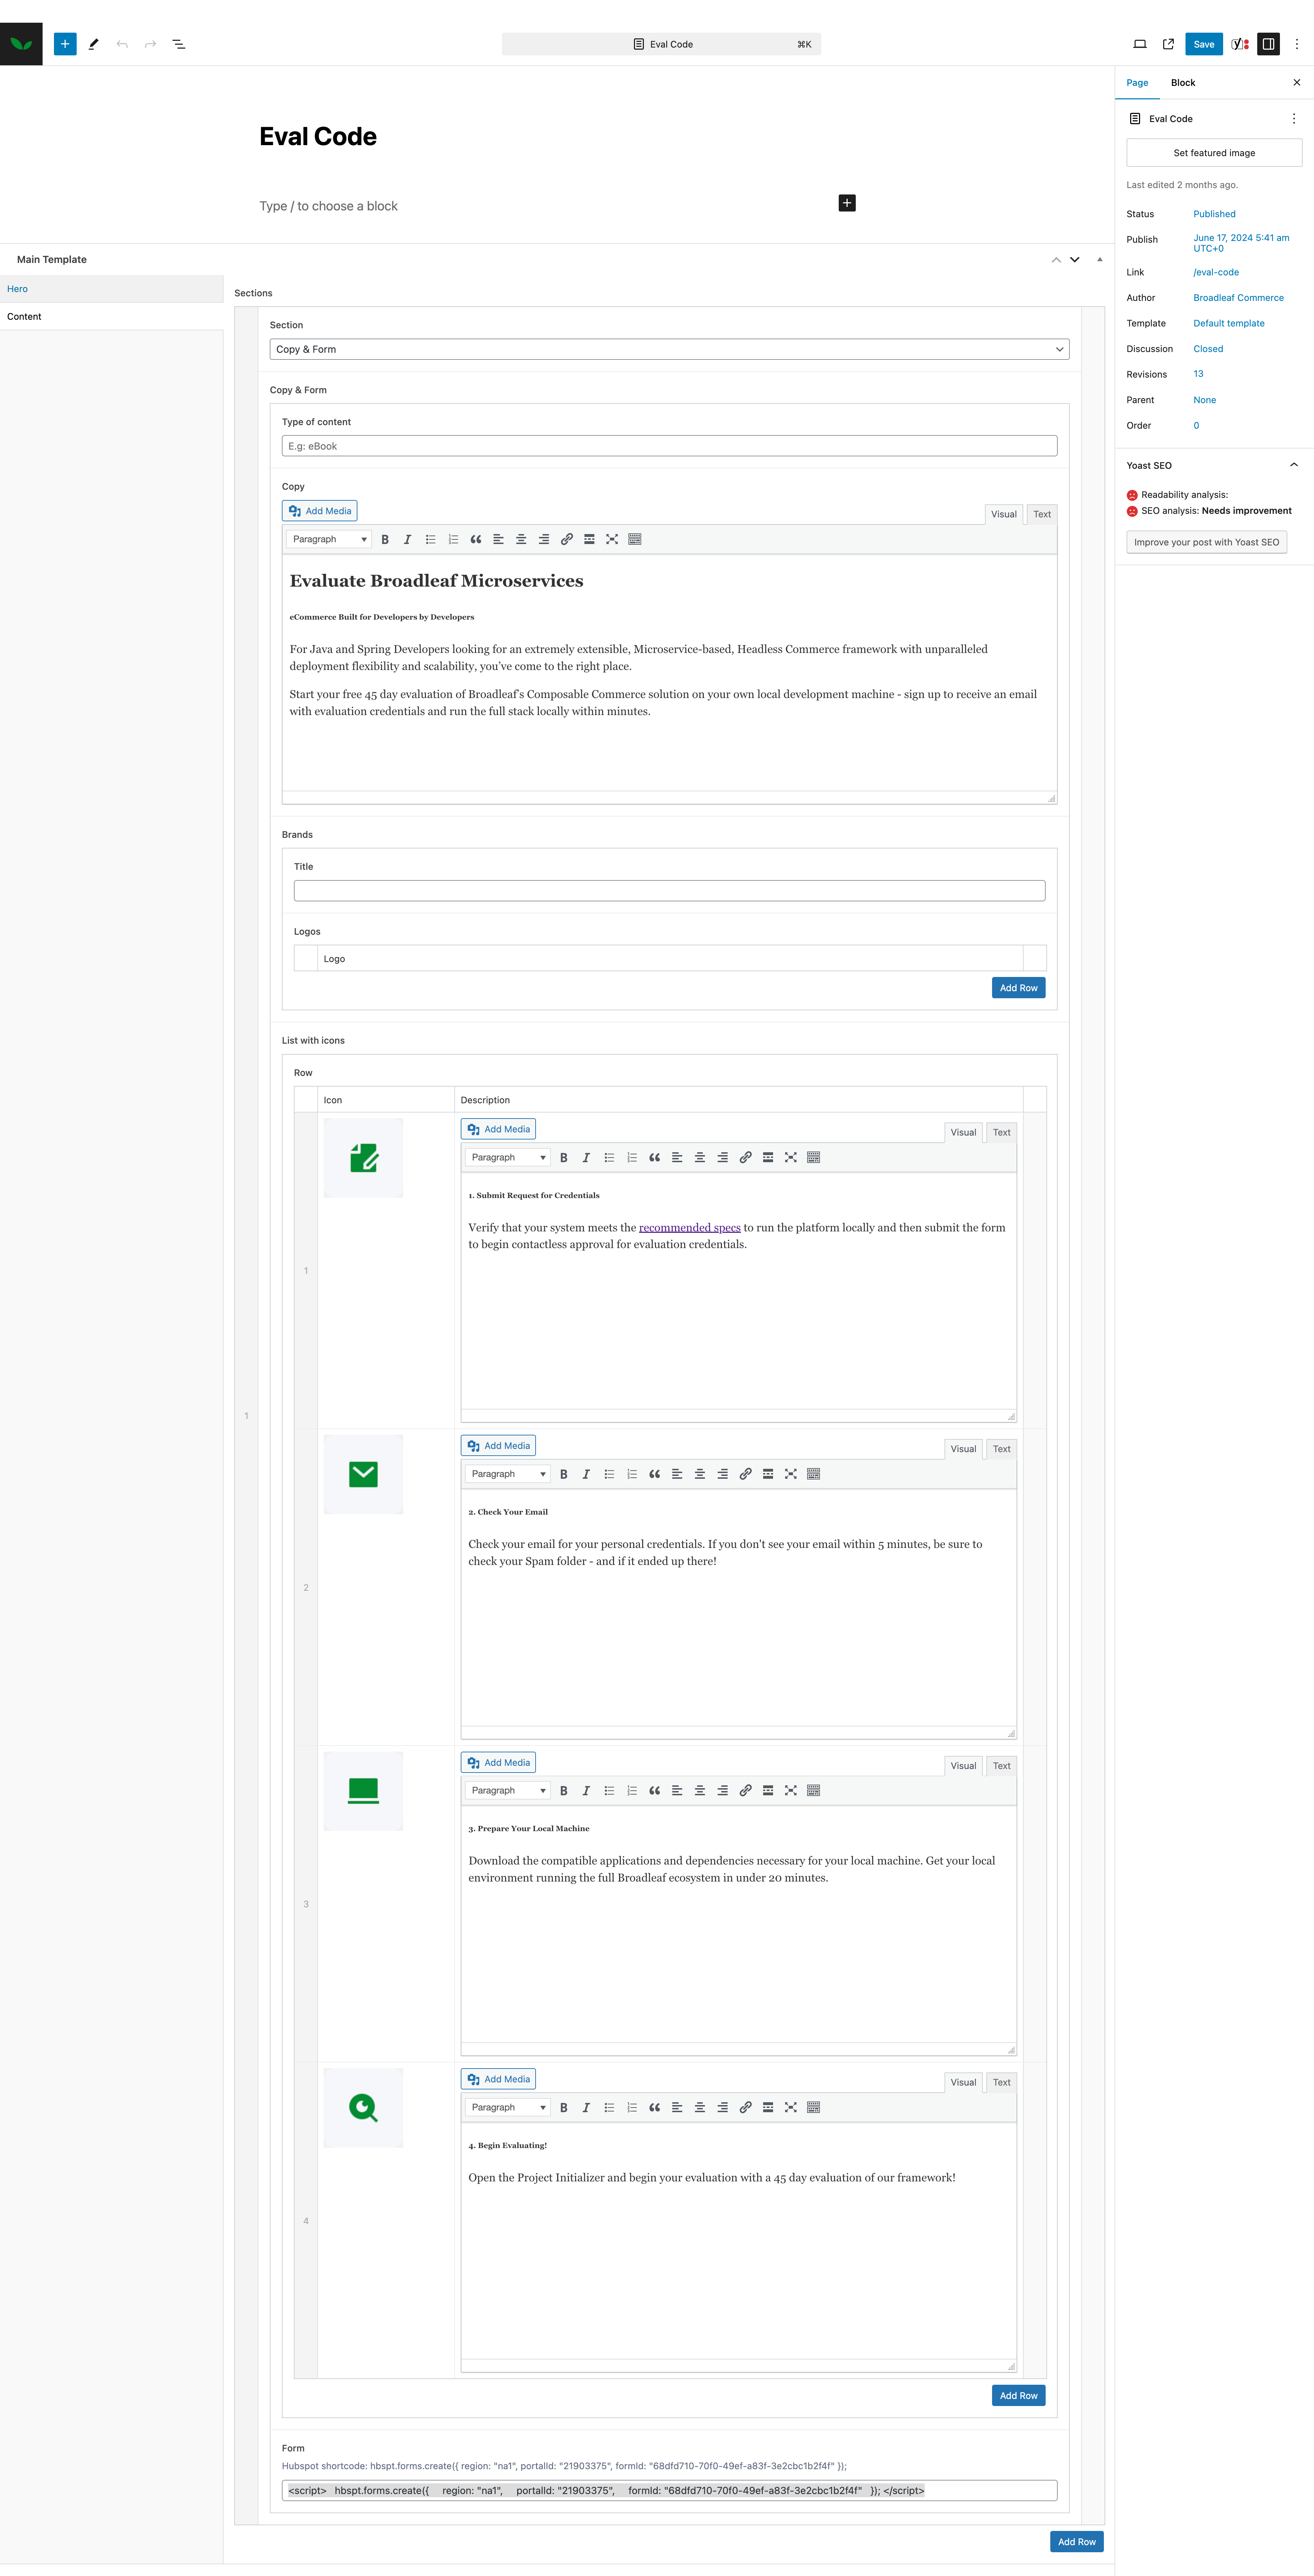The width and height of the screenshot is (1314, 2576).
Task: Open the Options three-dot menu in header
Action: [x=1297, y=44]
